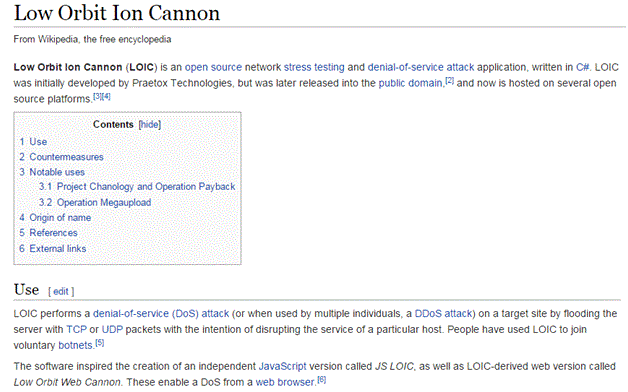Follow the UDP link
Screen dimensions: 628x392
click(112, 330)
